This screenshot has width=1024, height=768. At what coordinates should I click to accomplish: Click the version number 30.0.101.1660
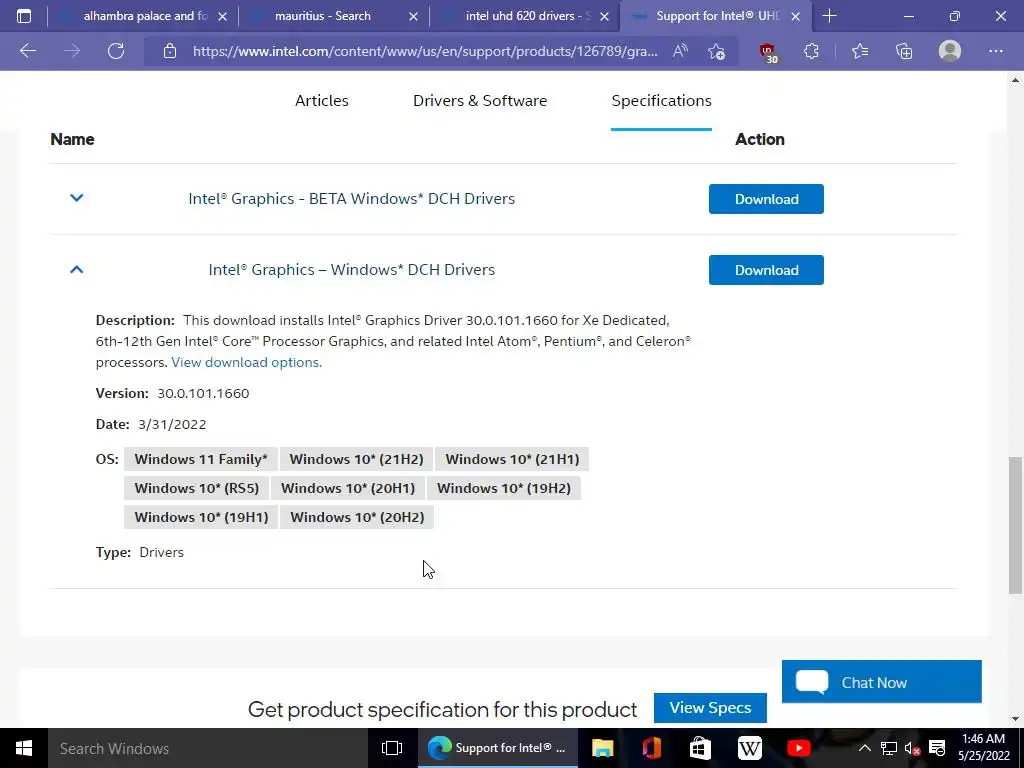(203, 393)
